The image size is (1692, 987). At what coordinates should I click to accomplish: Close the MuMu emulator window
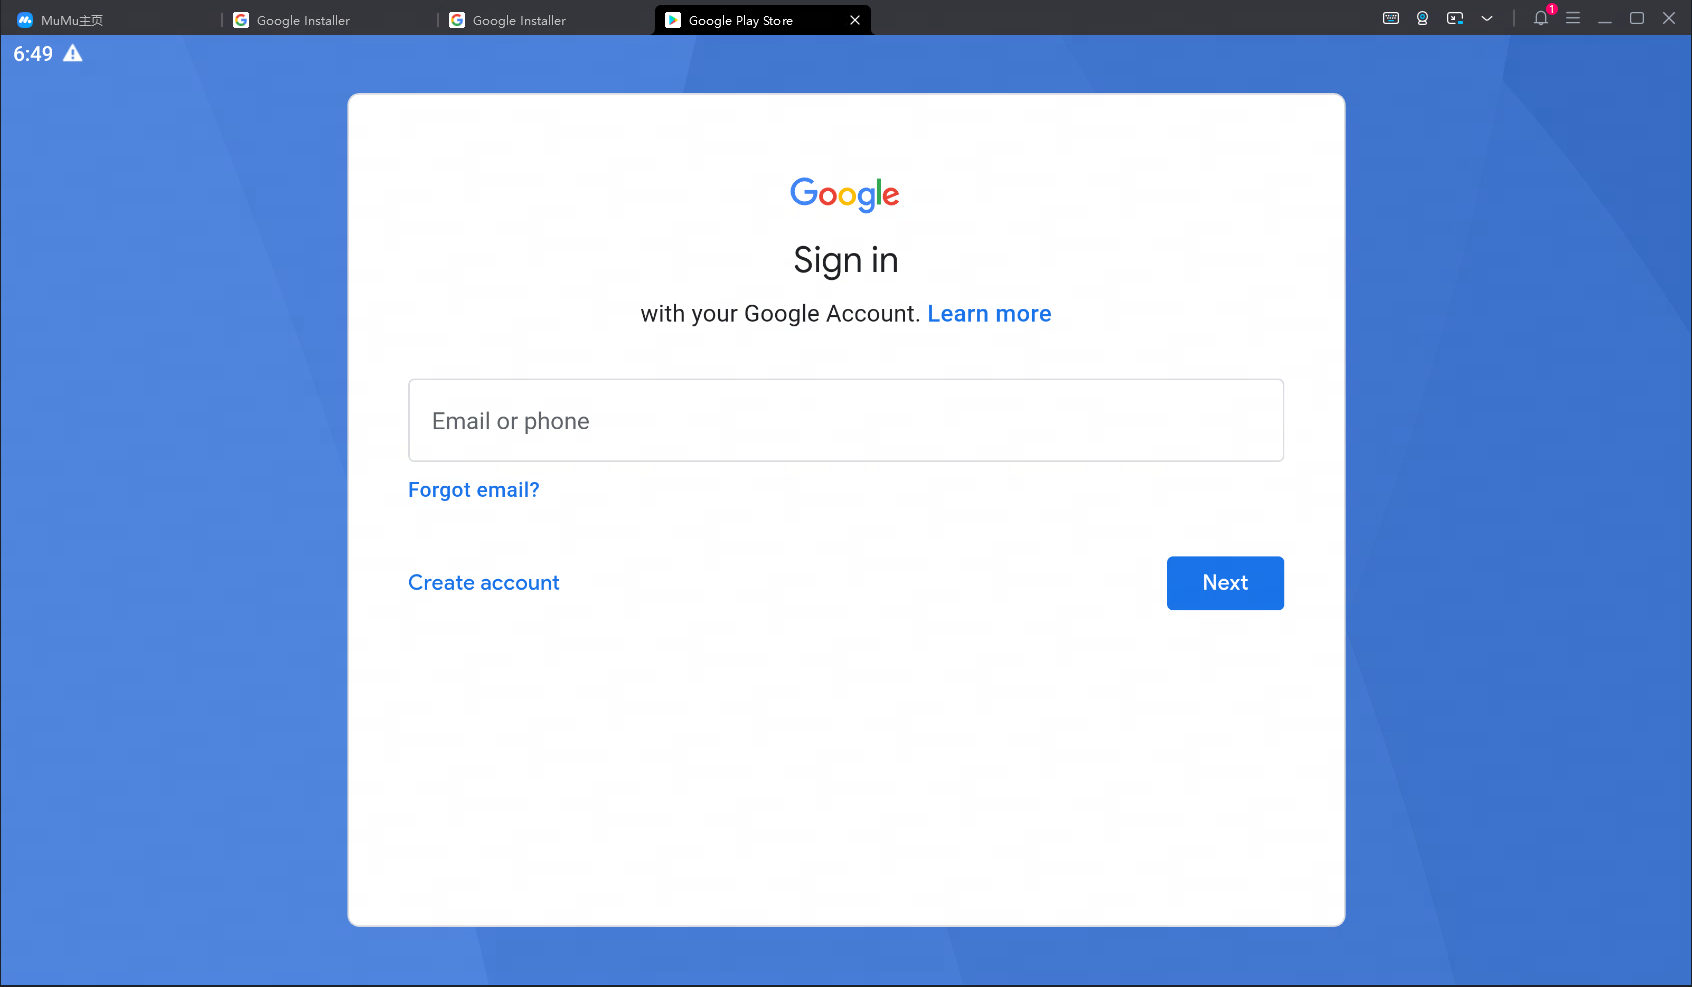click(x=1669, y=18)
